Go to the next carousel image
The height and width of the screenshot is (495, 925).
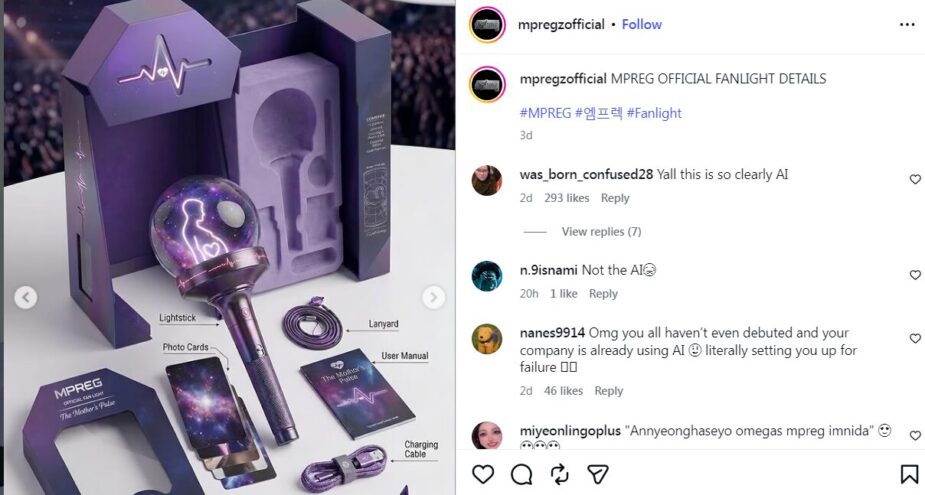coord(434,297)
